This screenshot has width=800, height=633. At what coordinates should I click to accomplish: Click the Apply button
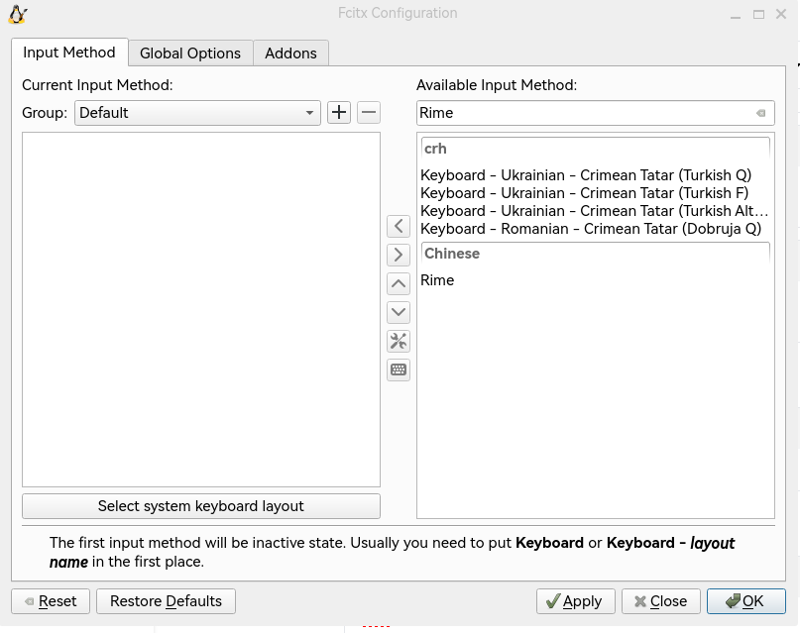tap(575, 601)
